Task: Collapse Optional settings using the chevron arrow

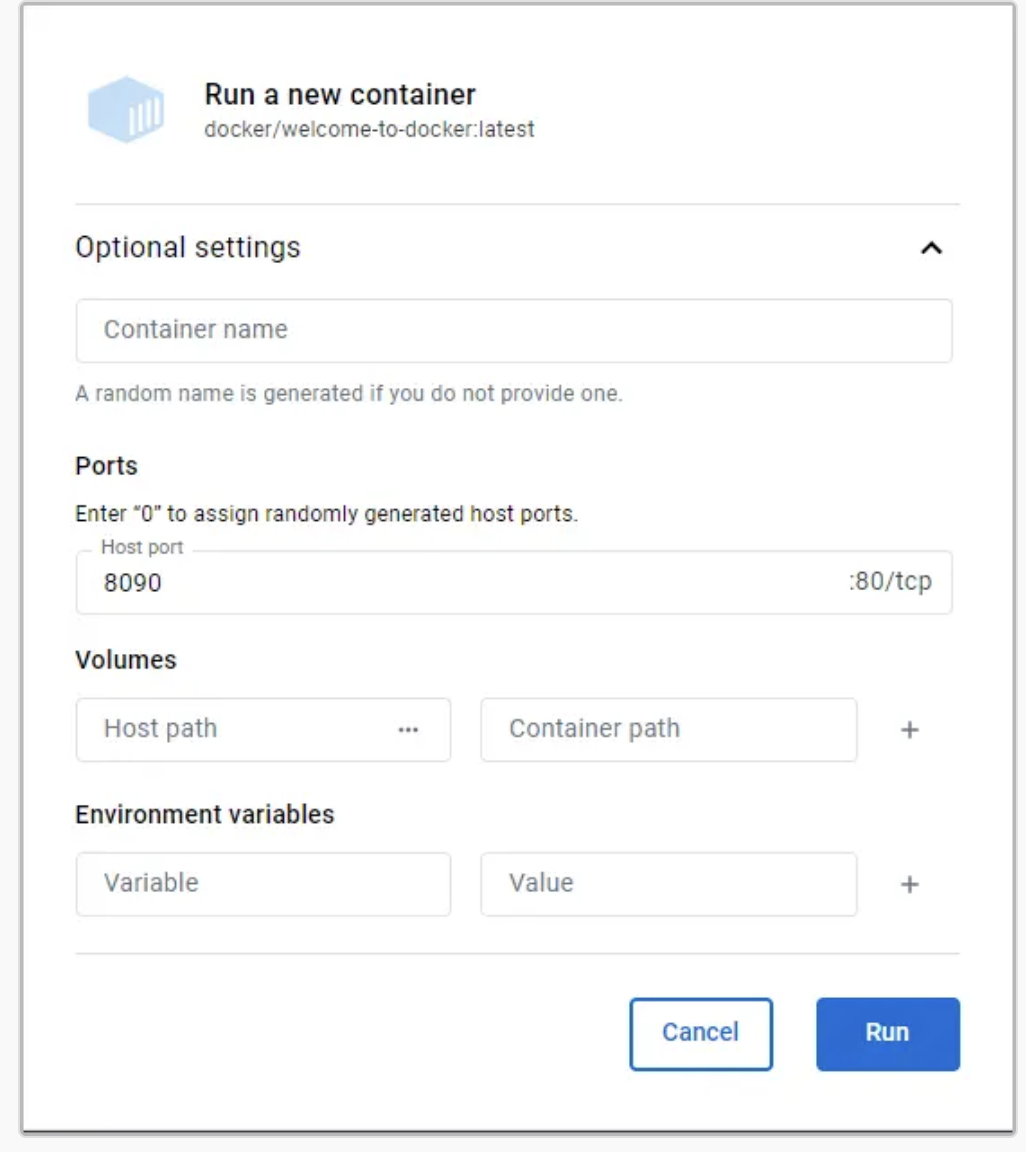Action: click(931, 248)
